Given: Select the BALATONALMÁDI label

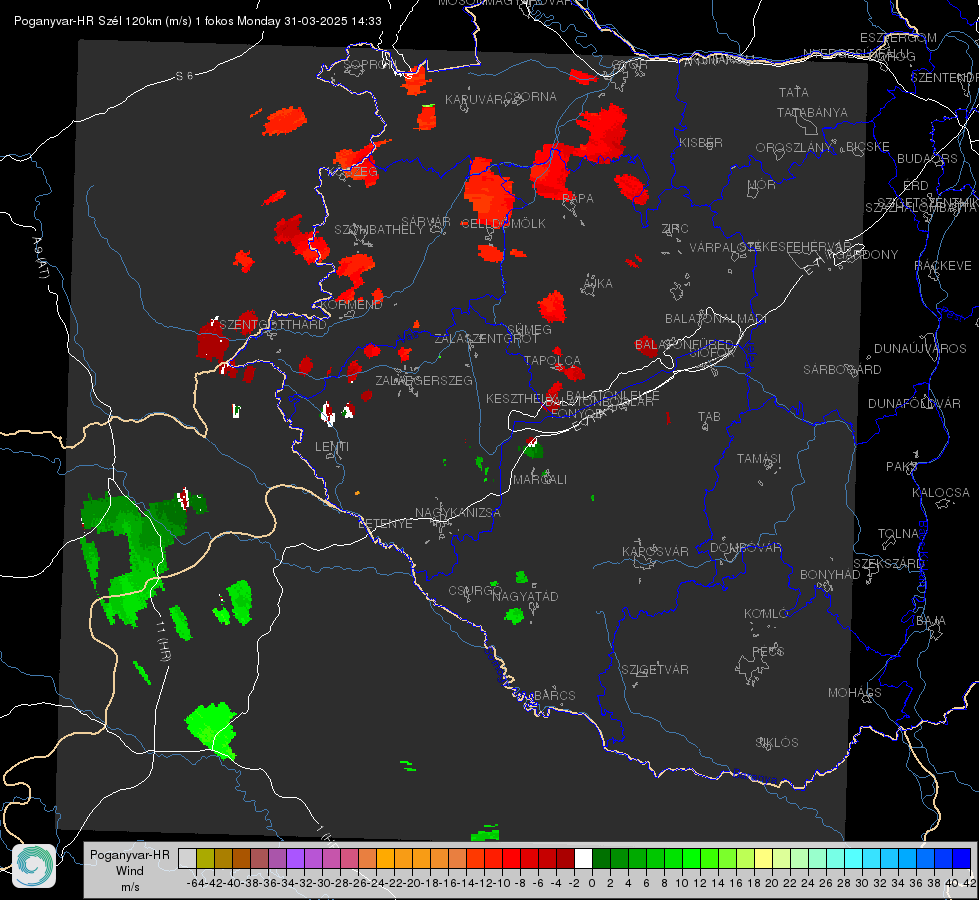Looking at the screenshot, I should 716,319.
